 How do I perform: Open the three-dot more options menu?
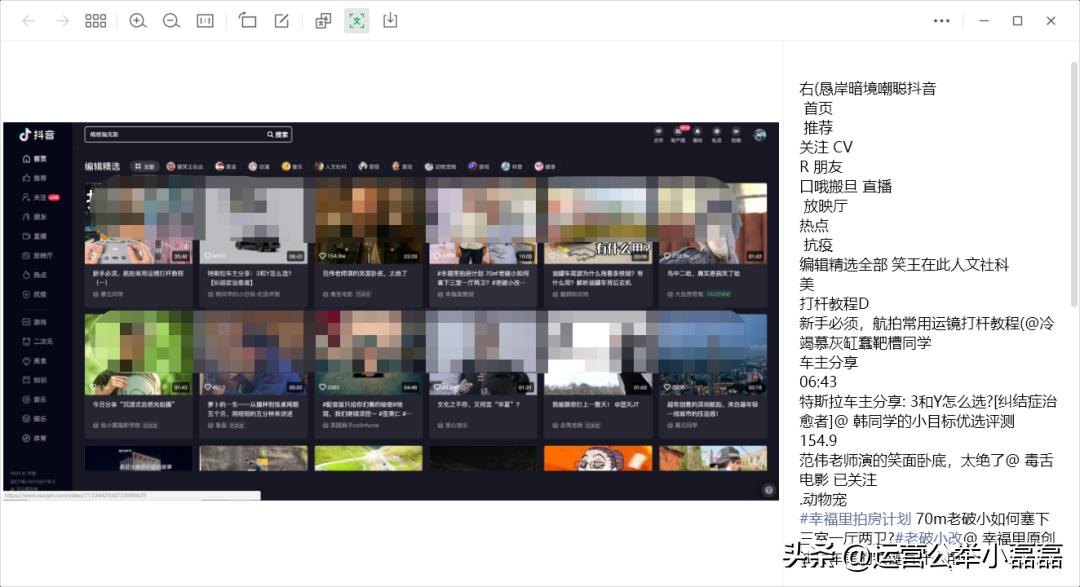(940, 20)
